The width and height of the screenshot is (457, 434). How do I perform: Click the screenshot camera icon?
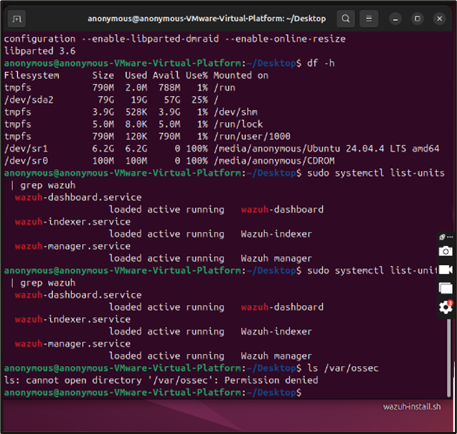(446, 251)
